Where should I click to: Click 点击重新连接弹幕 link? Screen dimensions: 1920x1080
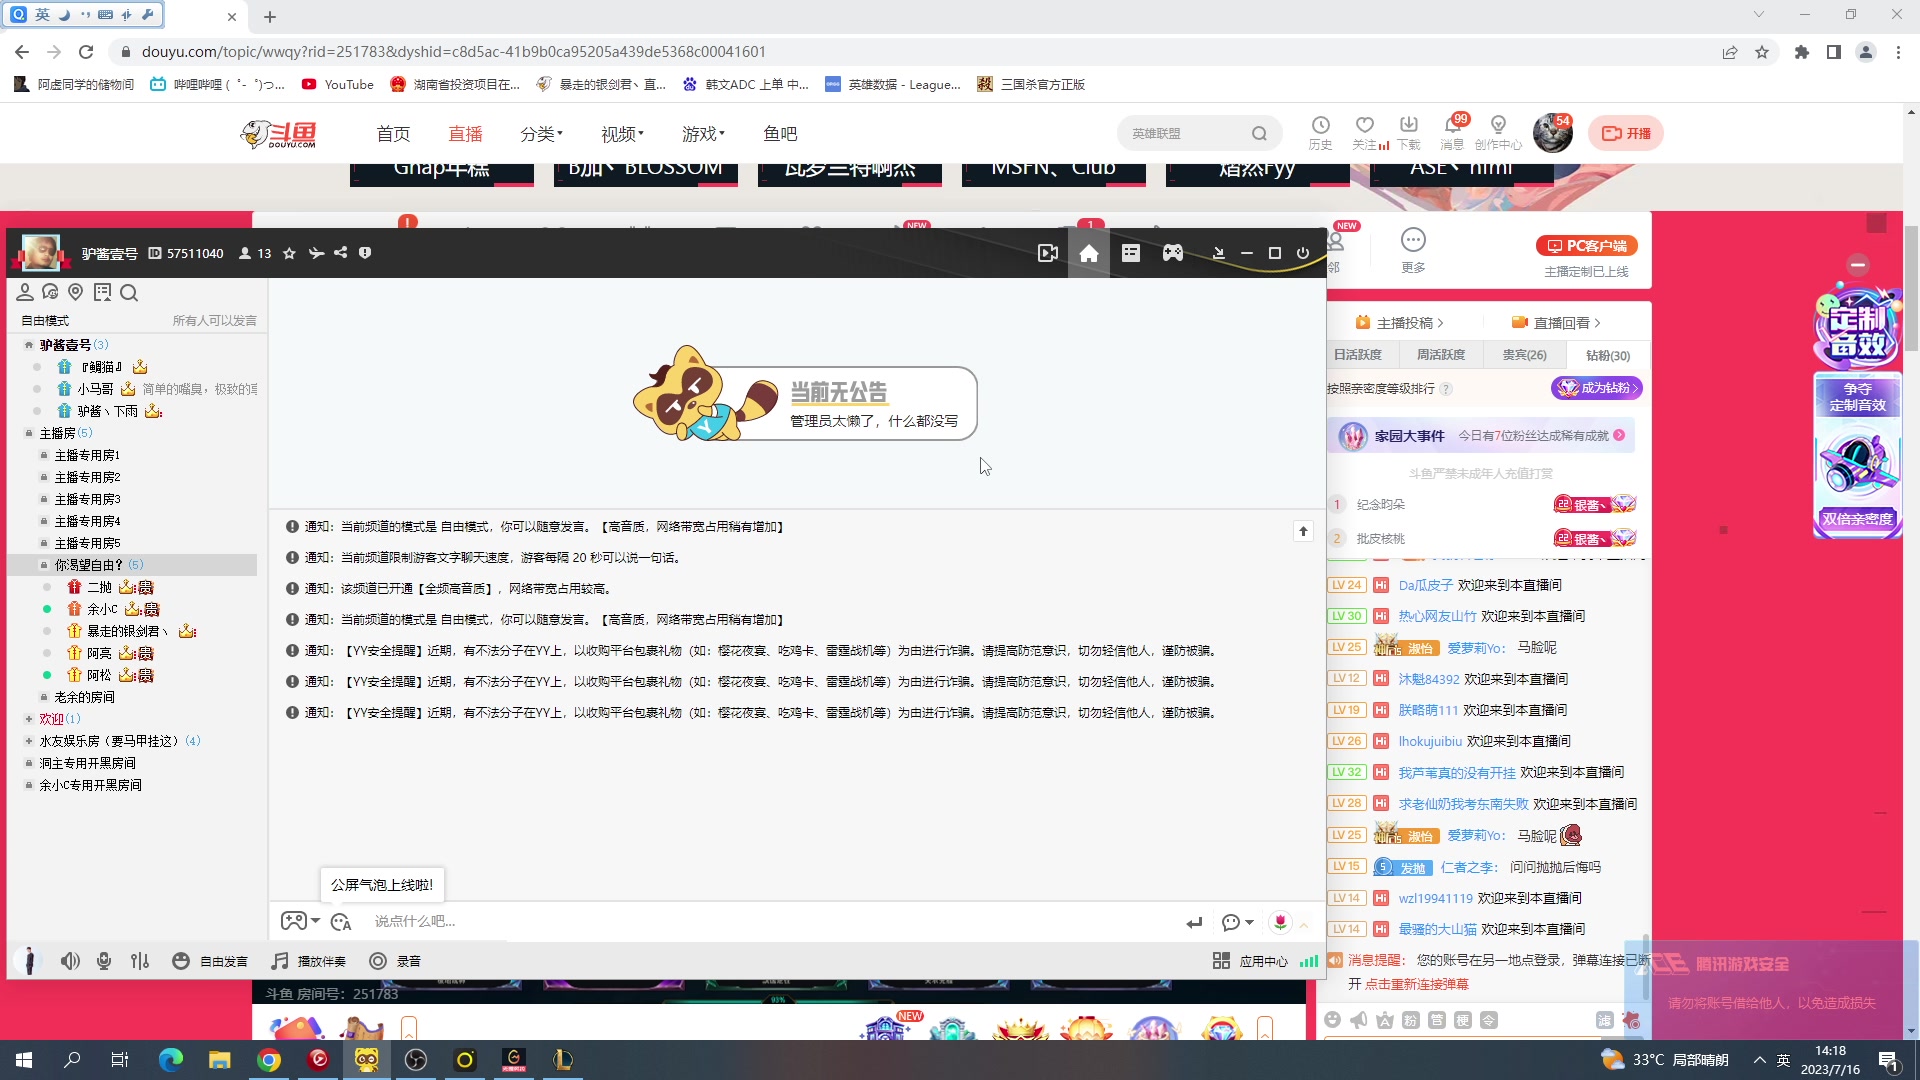pyautogui.click(x=1417, y=984)
